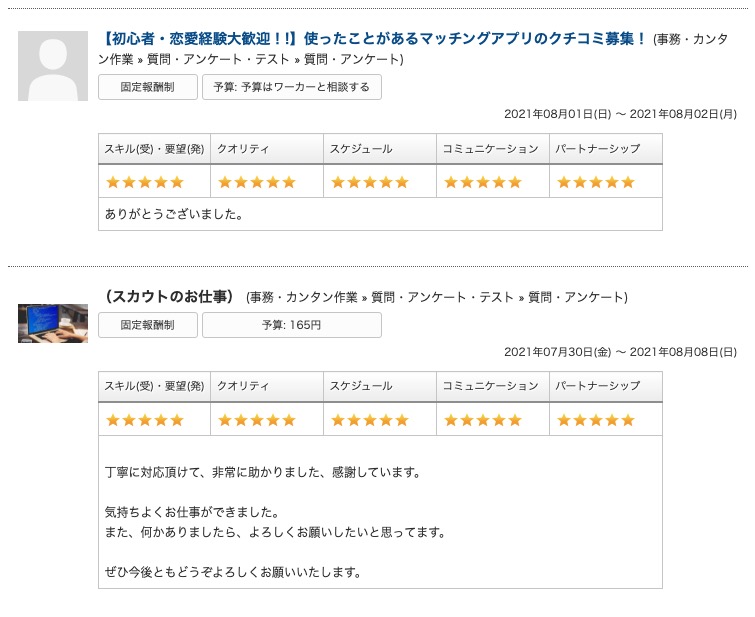Click first review's クオリティ star rating
The width and height of the screenshot is (755, 617).
(257, 182)
